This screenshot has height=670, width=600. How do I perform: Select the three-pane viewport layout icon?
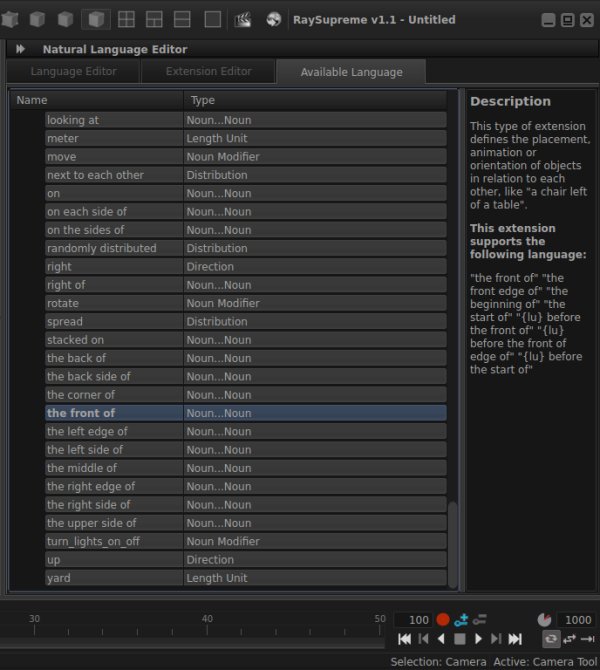coord(154,19)
